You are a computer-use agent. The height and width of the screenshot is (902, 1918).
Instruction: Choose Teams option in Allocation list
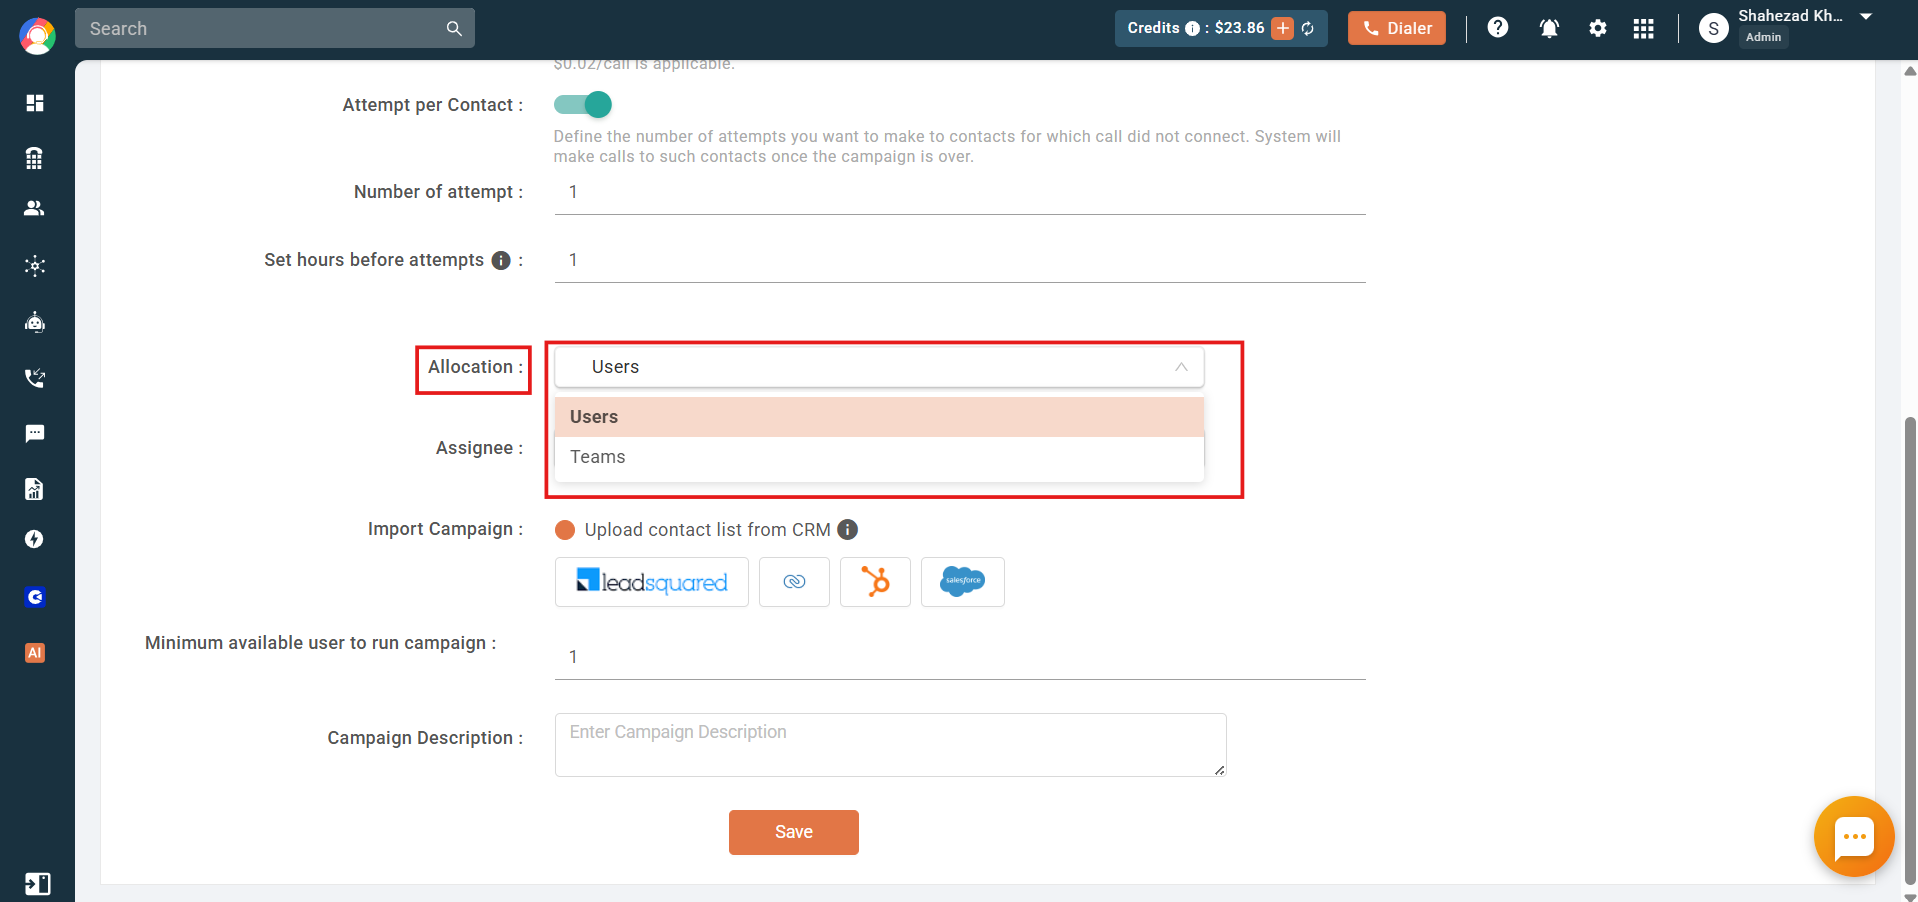tap(879, 457)
